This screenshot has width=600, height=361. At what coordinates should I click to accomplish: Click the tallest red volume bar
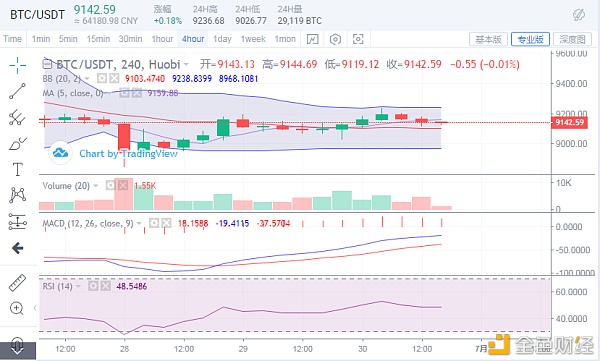click(x=124, y=194)
